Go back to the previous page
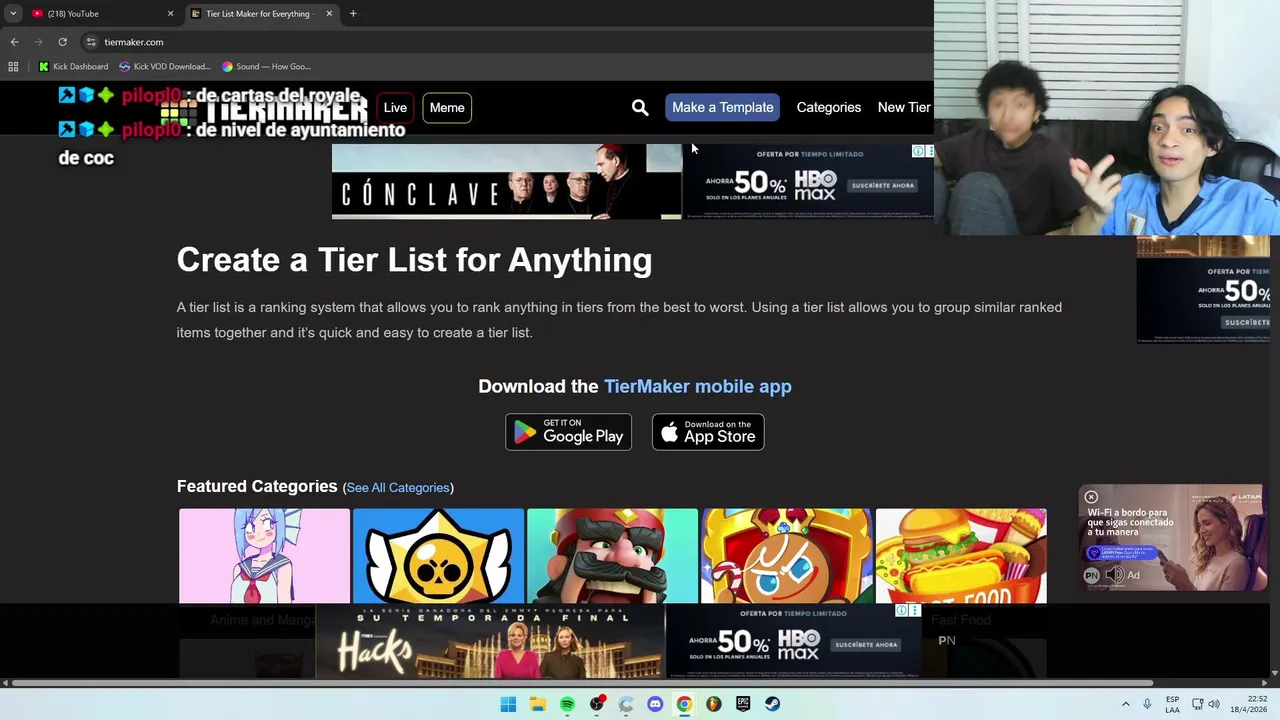 pos(14,42)
